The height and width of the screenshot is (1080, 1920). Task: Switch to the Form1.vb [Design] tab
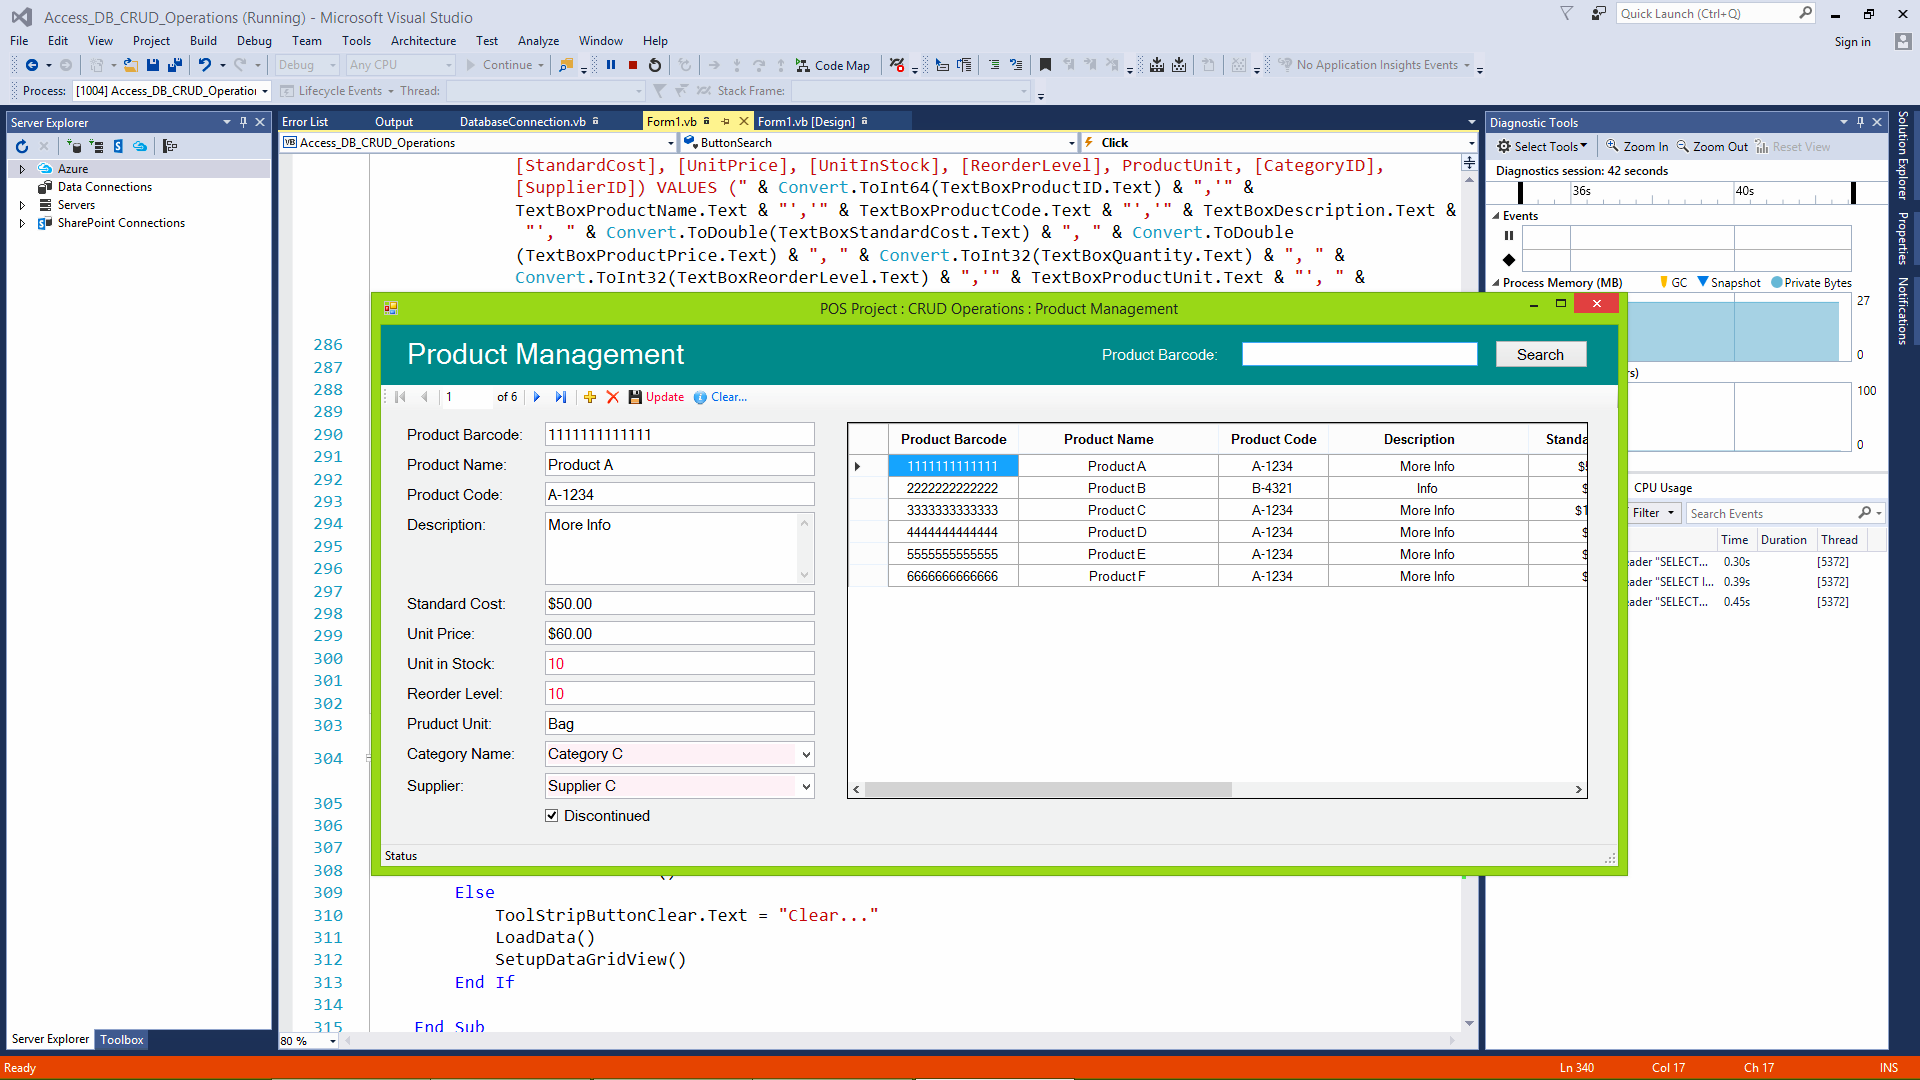click(x=806, y=122)
